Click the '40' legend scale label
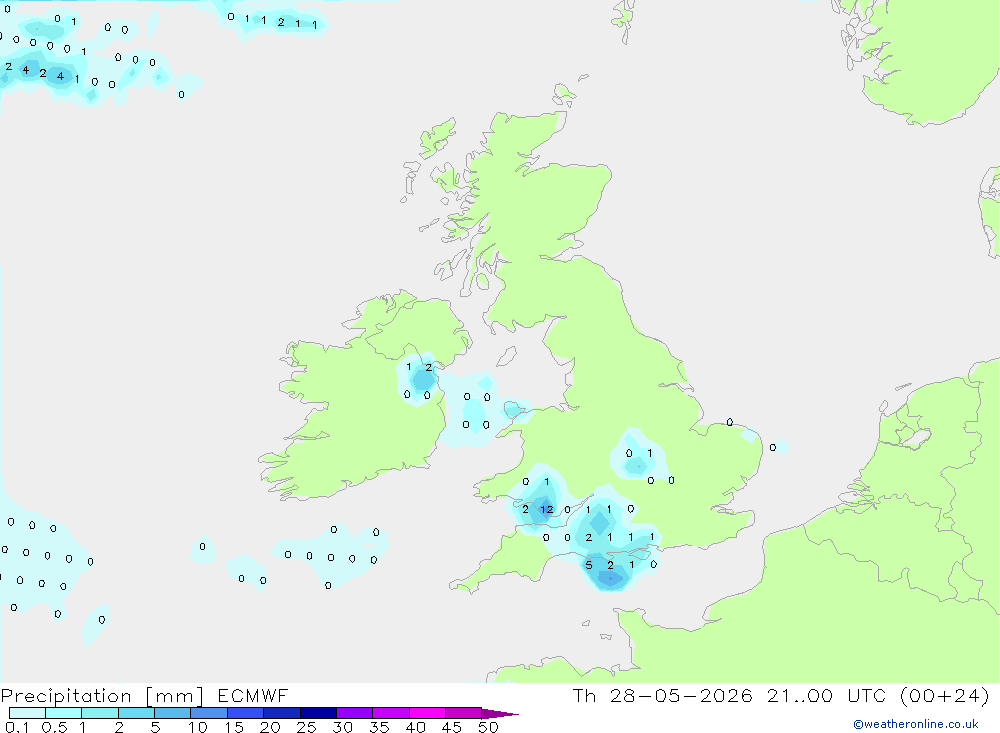Screen dimensions: 1000x733 point(416,727)
